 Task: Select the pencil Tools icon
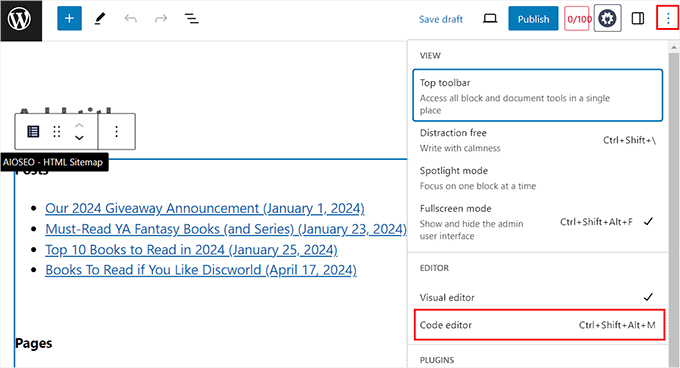click(x=100, y=19)
